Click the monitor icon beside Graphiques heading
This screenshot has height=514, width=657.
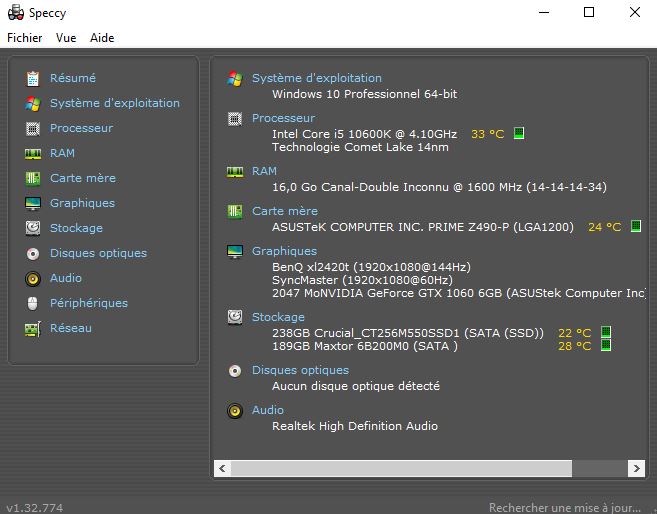pyautogui.click(x=235, y=251)
